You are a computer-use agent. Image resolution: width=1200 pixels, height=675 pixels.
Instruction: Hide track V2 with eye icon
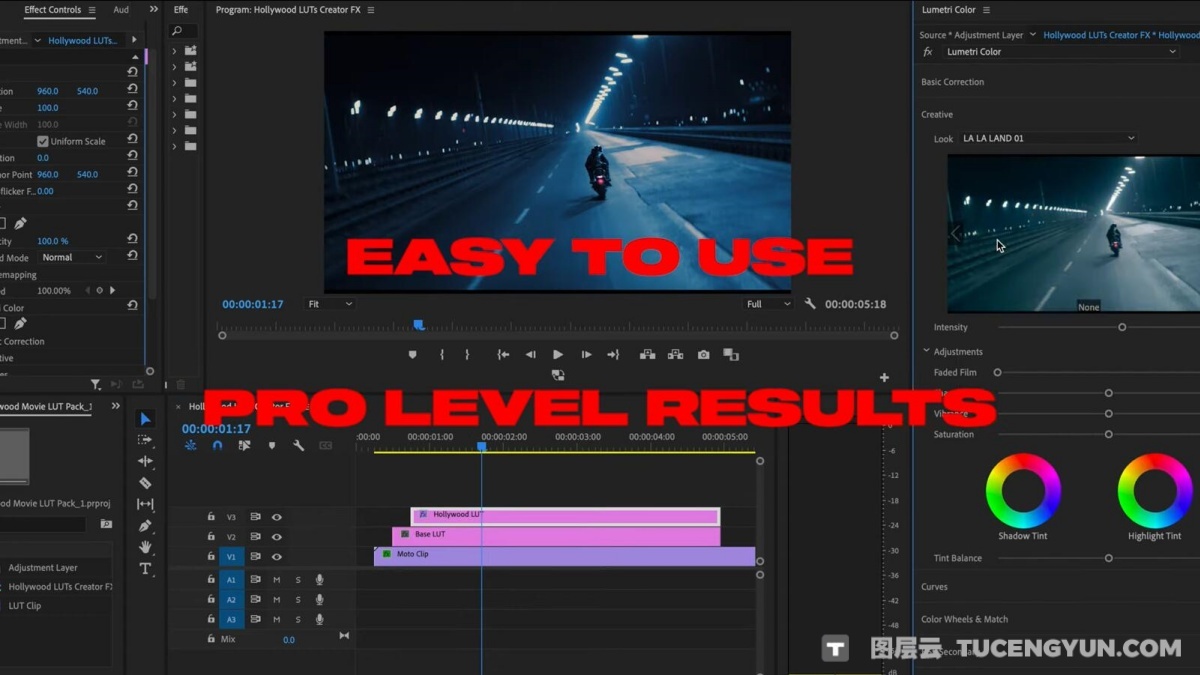[277, 537]
